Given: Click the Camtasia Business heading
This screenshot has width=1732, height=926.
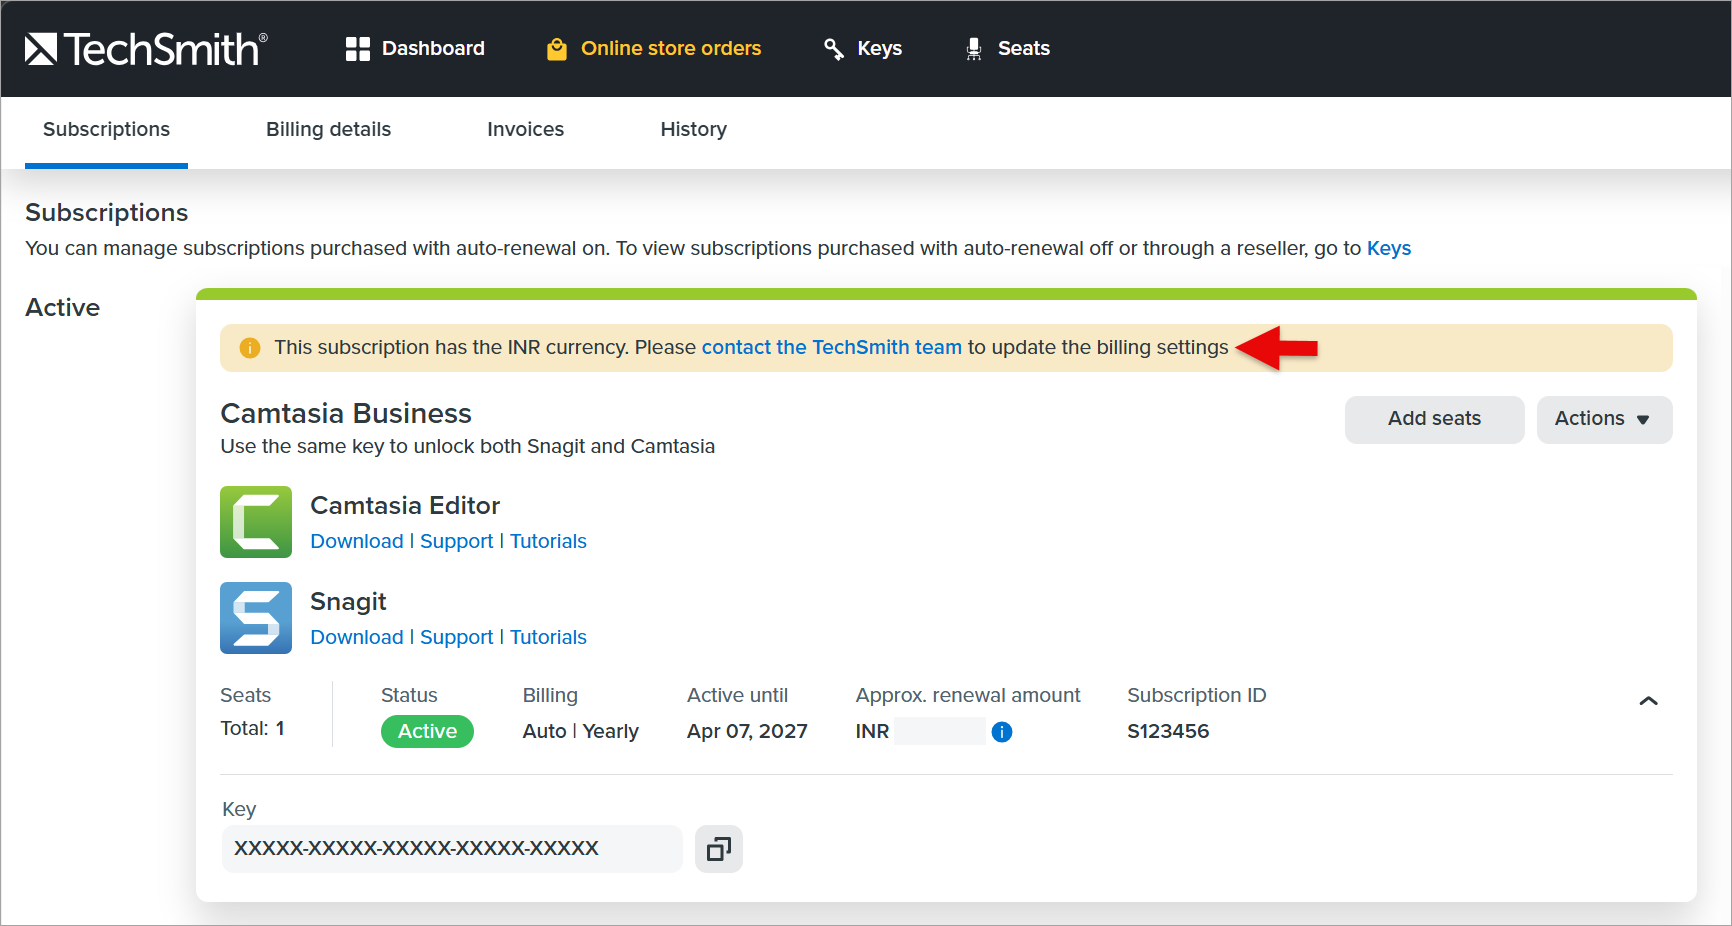Looking at the screenshot, I should [346, 413].
